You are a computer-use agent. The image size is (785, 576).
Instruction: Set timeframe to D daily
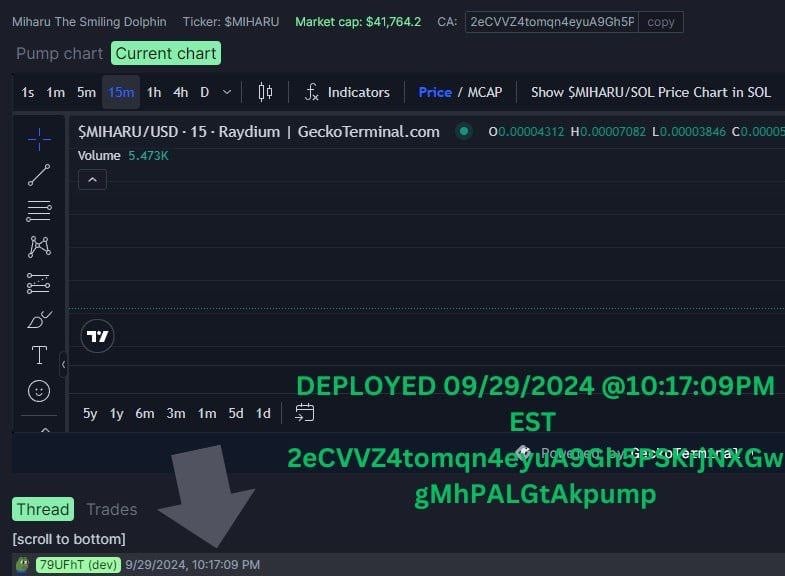[x=204, y=93]
